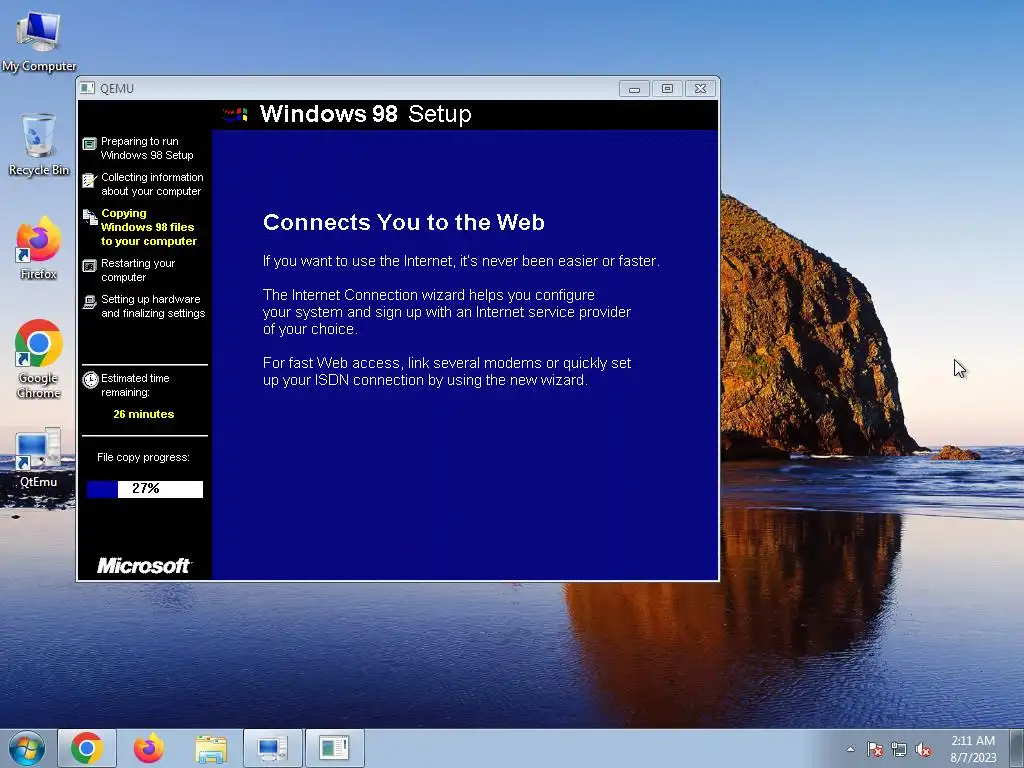
Task: Click 'Preparing to run Windows 98 Setup' text
Action: [x=147, y=148]
